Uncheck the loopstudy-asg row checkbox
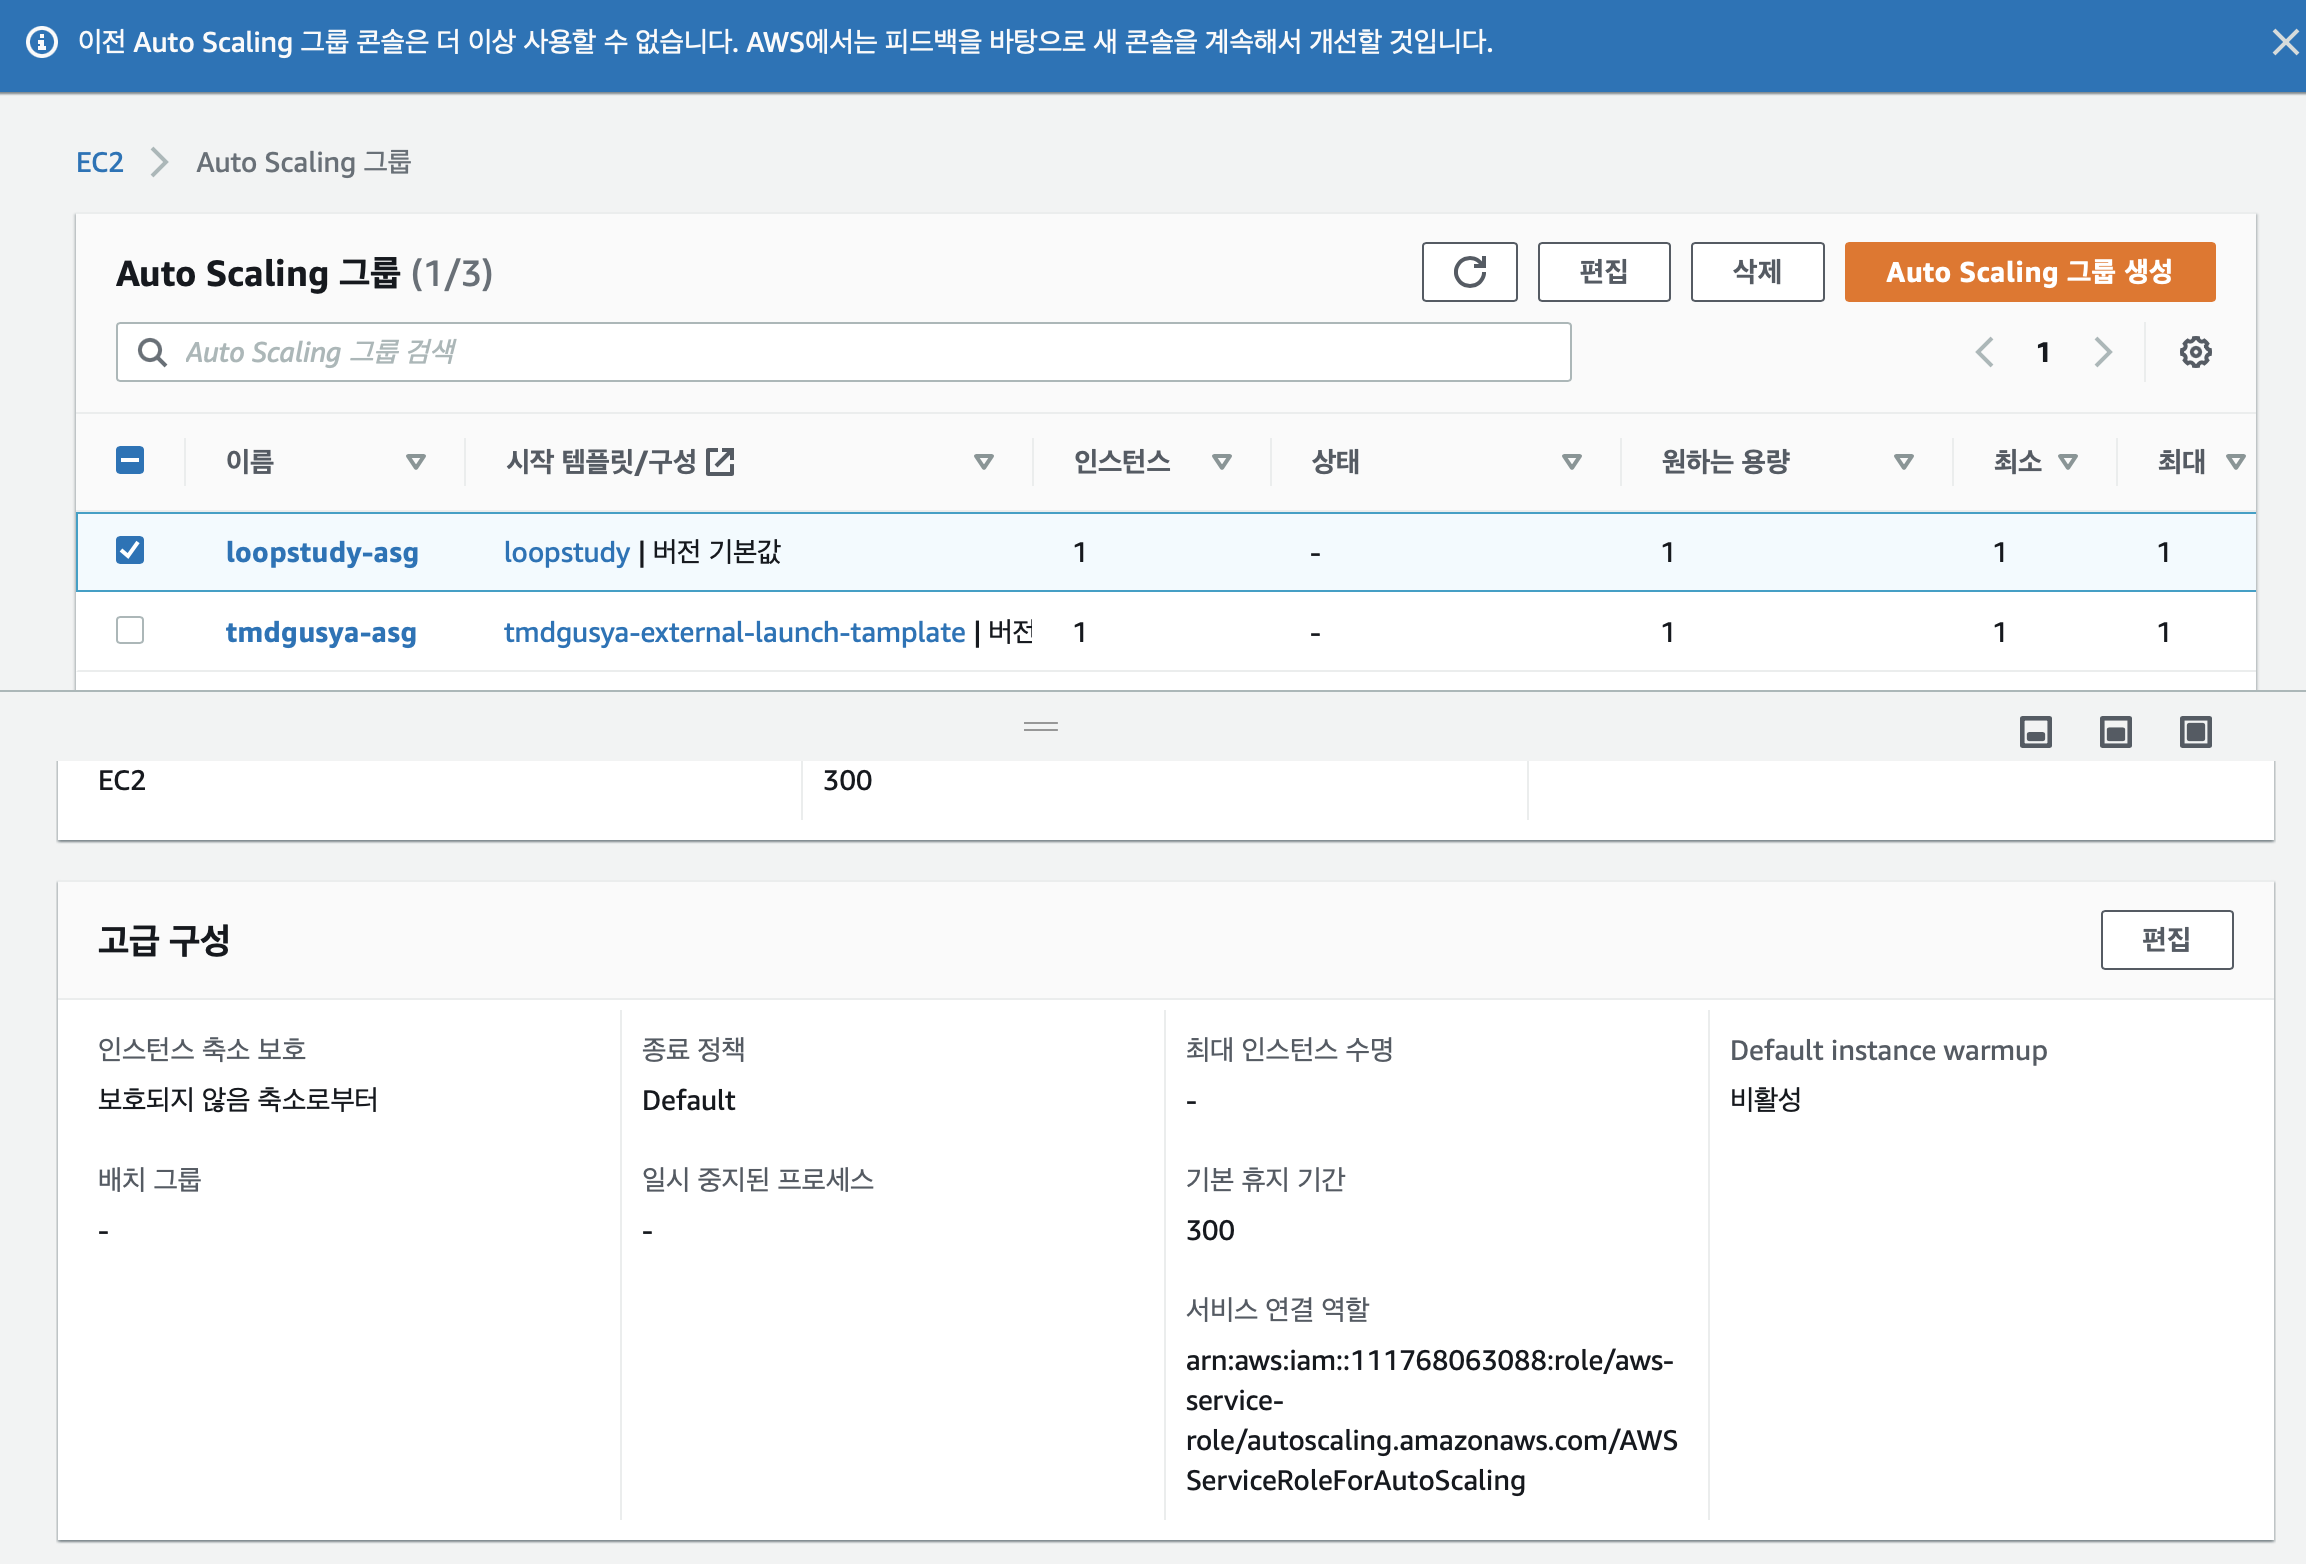 pyautogui.click(x=130, y=551)
